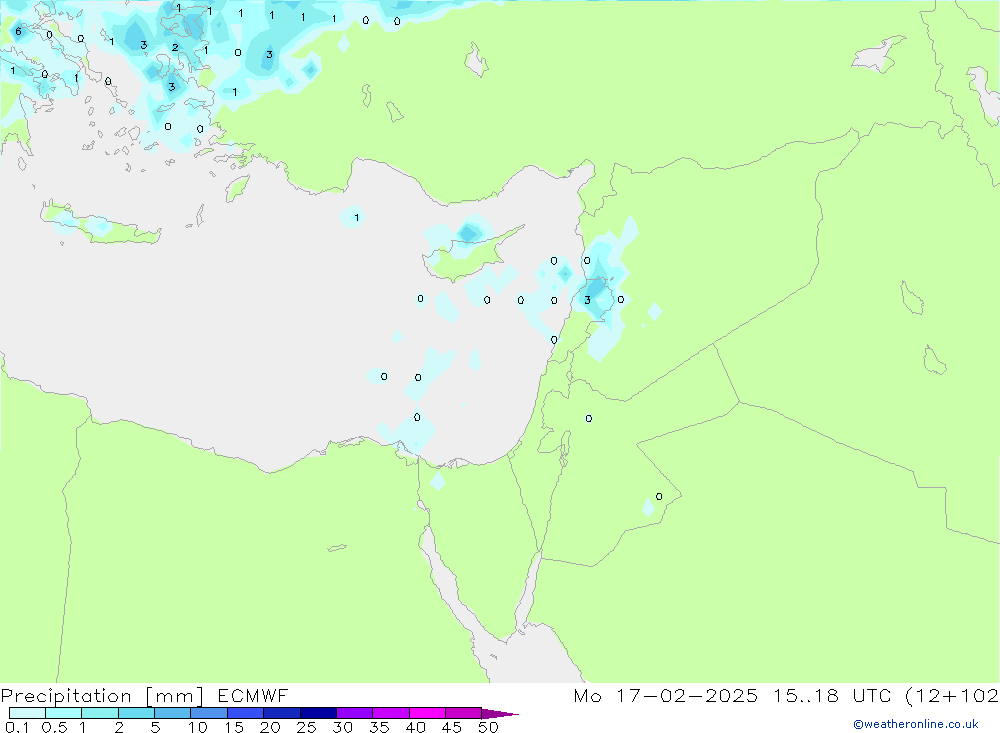The height and width of the screenshot is (733, 1000).
Task: Pick the 45–50 mm legend swatch
Action: point(464,713)
